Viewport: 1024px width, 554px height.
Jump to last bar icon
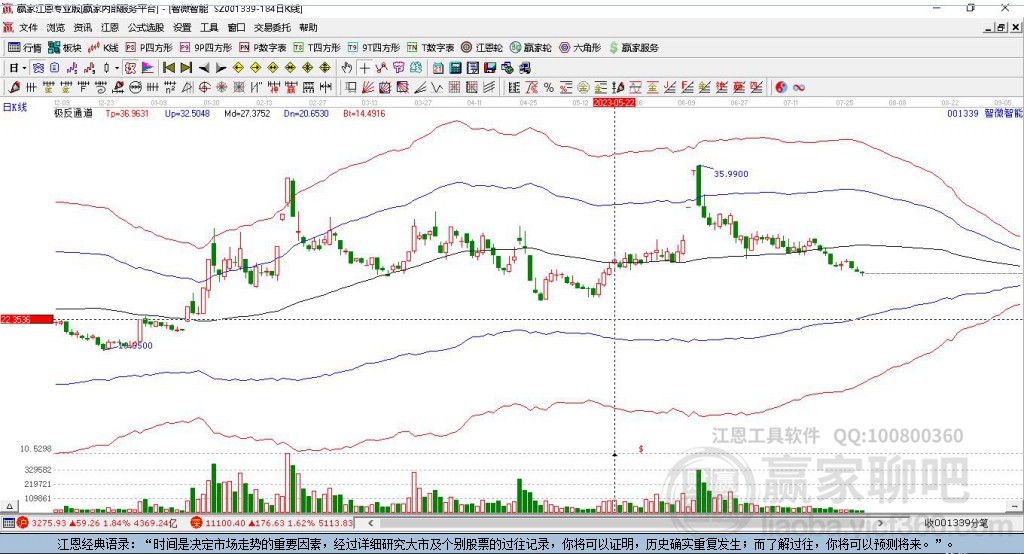186,68
